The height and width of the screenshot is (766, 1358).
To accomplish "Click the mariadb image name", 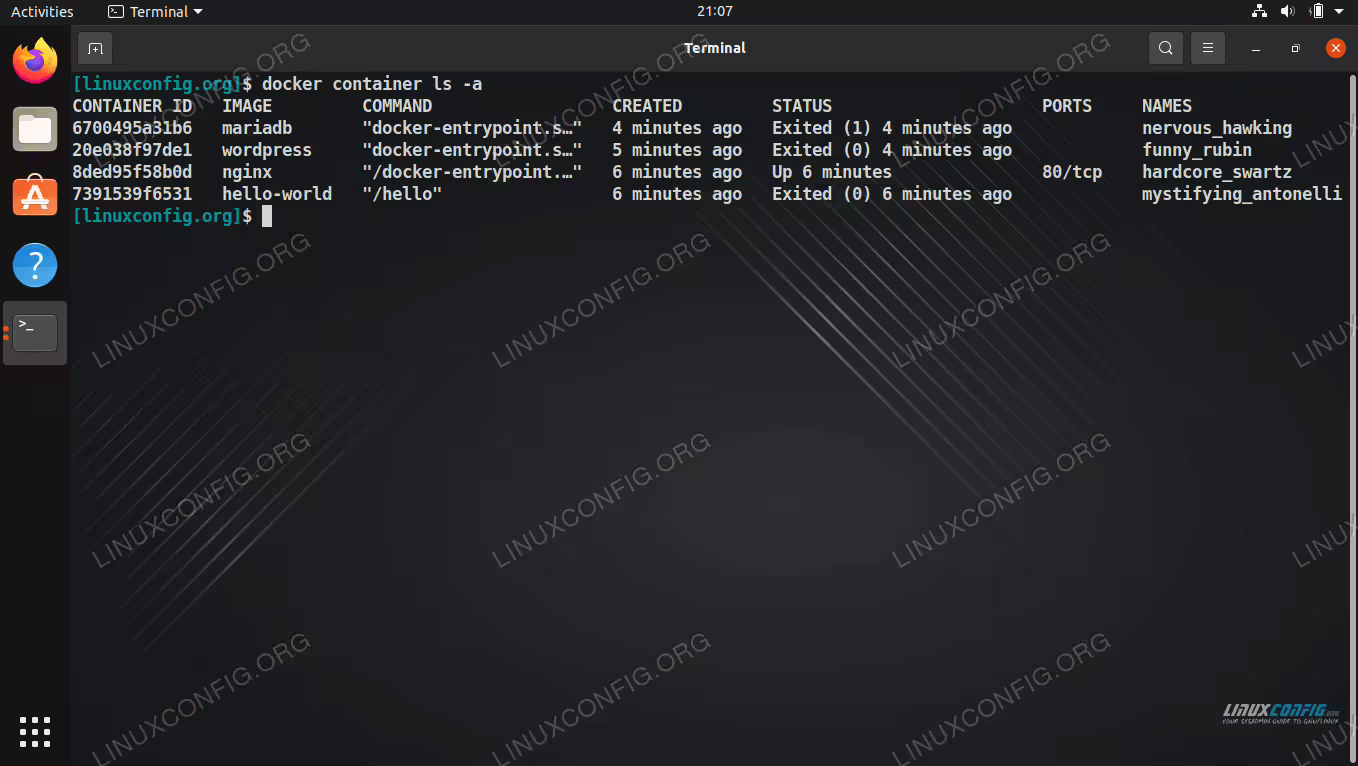I will 257,128.
